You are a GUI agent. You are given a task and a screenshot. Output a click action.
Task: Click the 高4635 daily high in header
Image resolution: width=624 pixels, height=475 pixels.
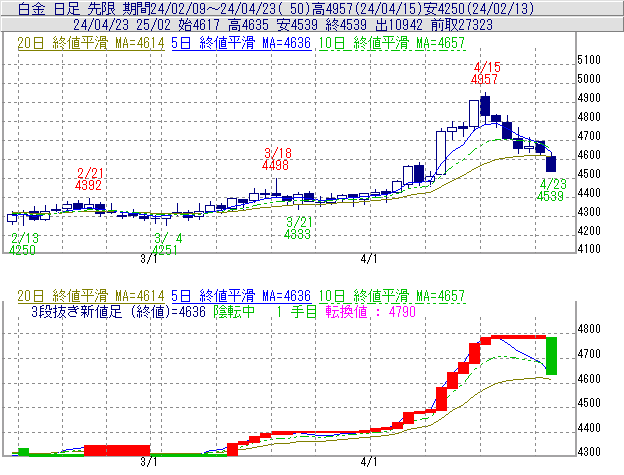click(248, 25)
